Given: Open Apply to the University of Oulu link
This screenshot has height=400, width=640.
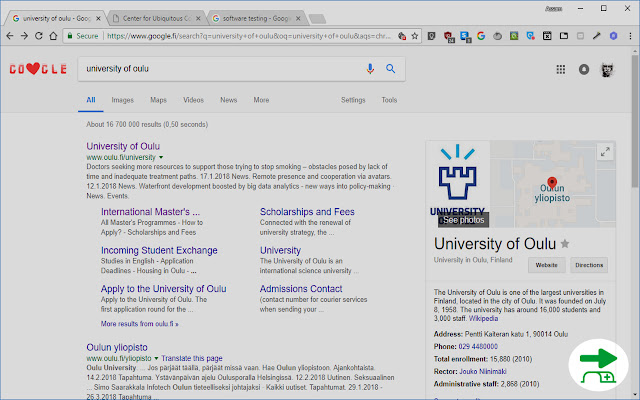Looking at the screenshot, I should pyautogui.click(x=163, y=289).
